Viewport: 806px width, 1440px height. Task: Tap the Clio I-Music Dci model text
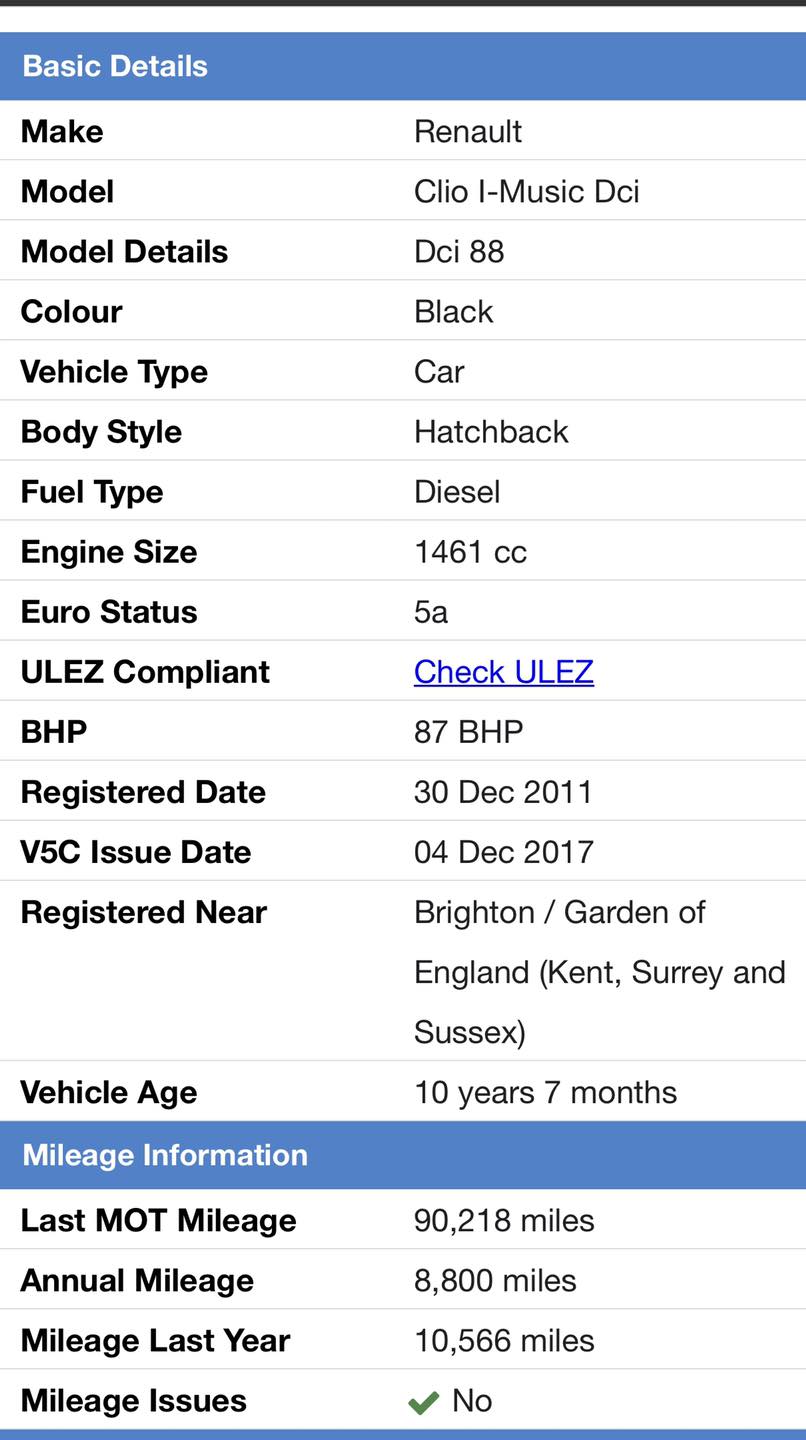click(x=526, y=192)
